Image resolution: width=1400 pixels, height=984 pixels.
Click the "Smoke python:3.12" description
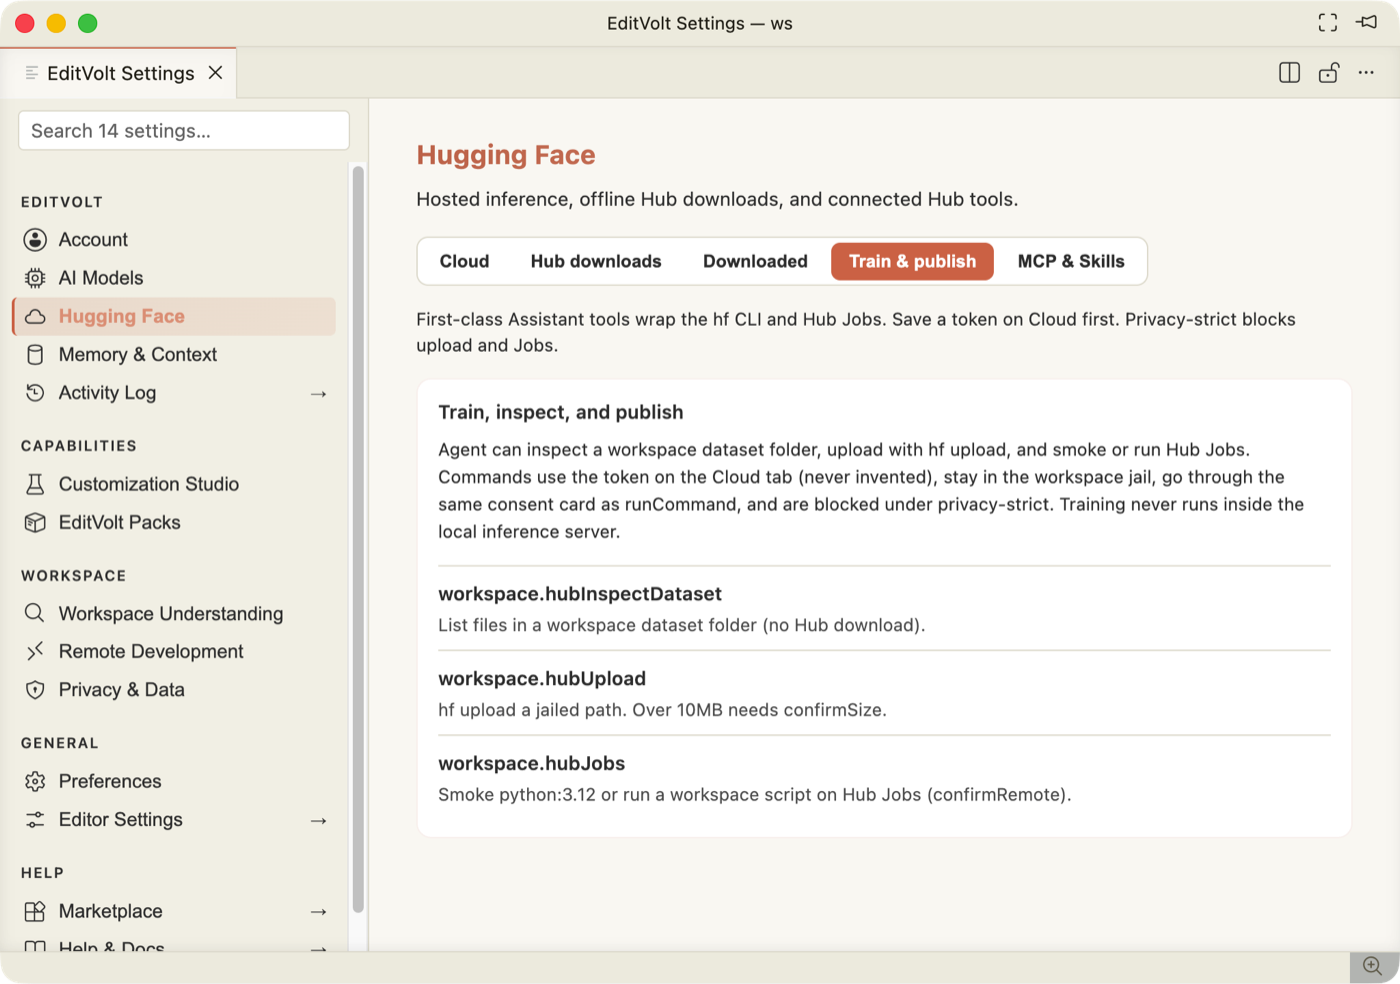(755, 795)
